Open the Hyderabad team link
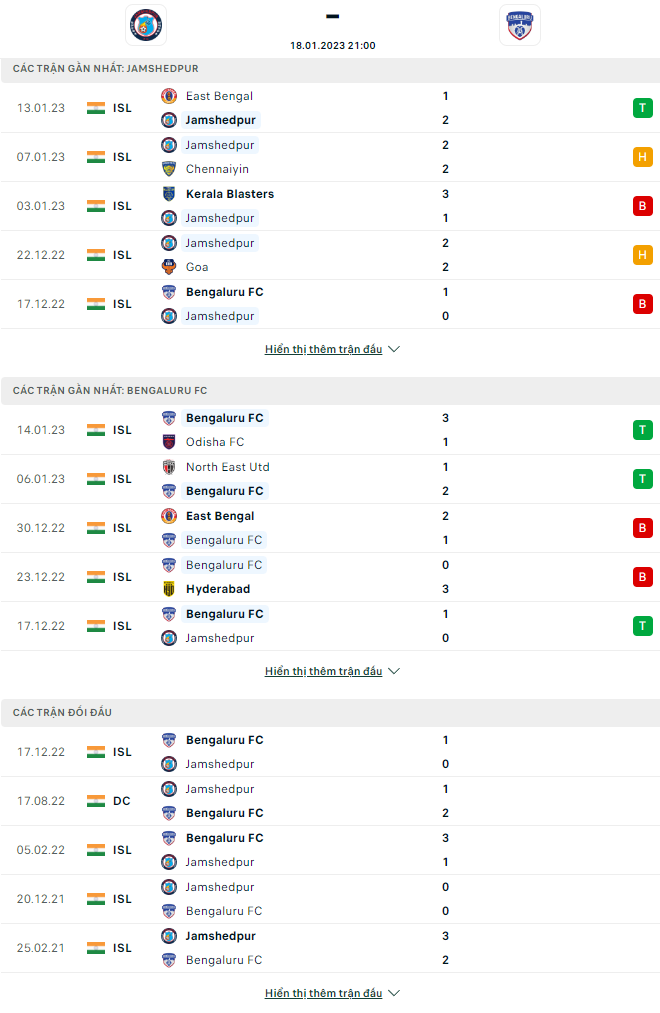660x1013 pixels. click(218, 589)
